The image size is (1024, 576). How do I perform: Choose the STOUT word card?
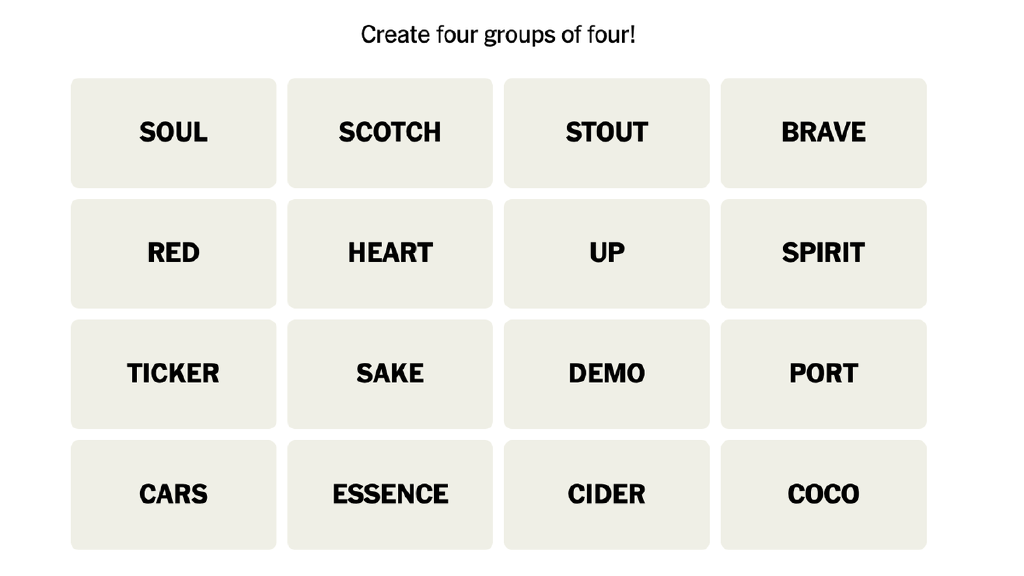pyautogui.click(x=606, y=133)
